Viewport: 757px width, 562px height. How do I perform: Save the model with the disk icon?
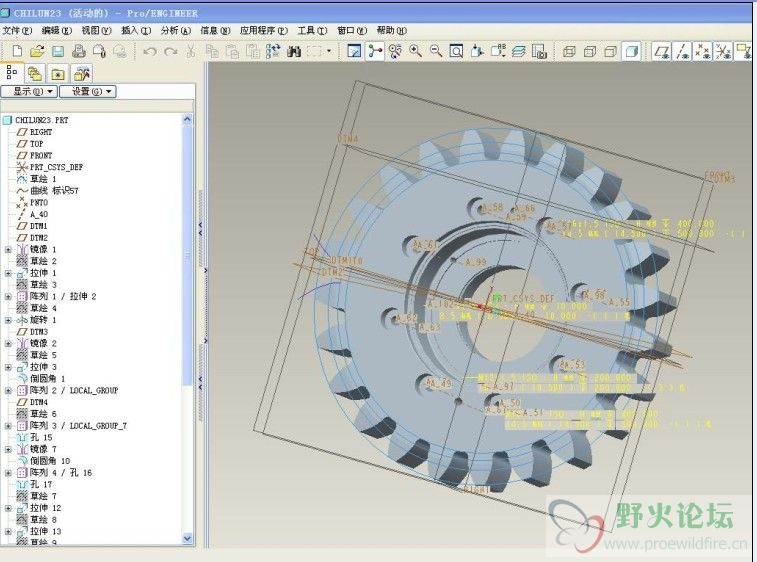pos(58,51)
